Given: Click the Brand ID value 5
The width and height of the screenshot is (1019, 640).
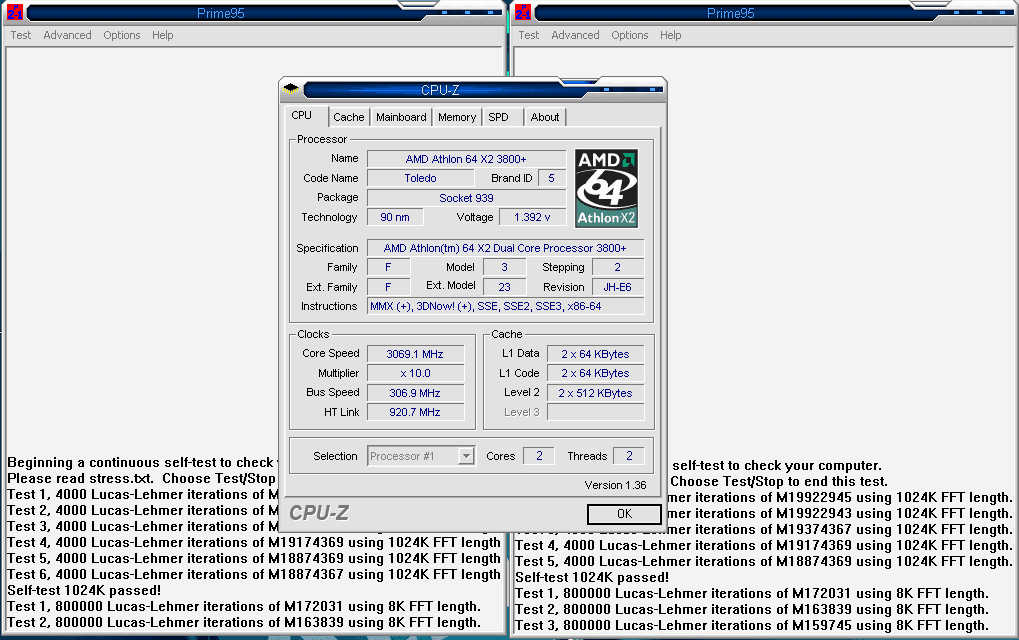Looking at the screenshot, I should point(552,178).
